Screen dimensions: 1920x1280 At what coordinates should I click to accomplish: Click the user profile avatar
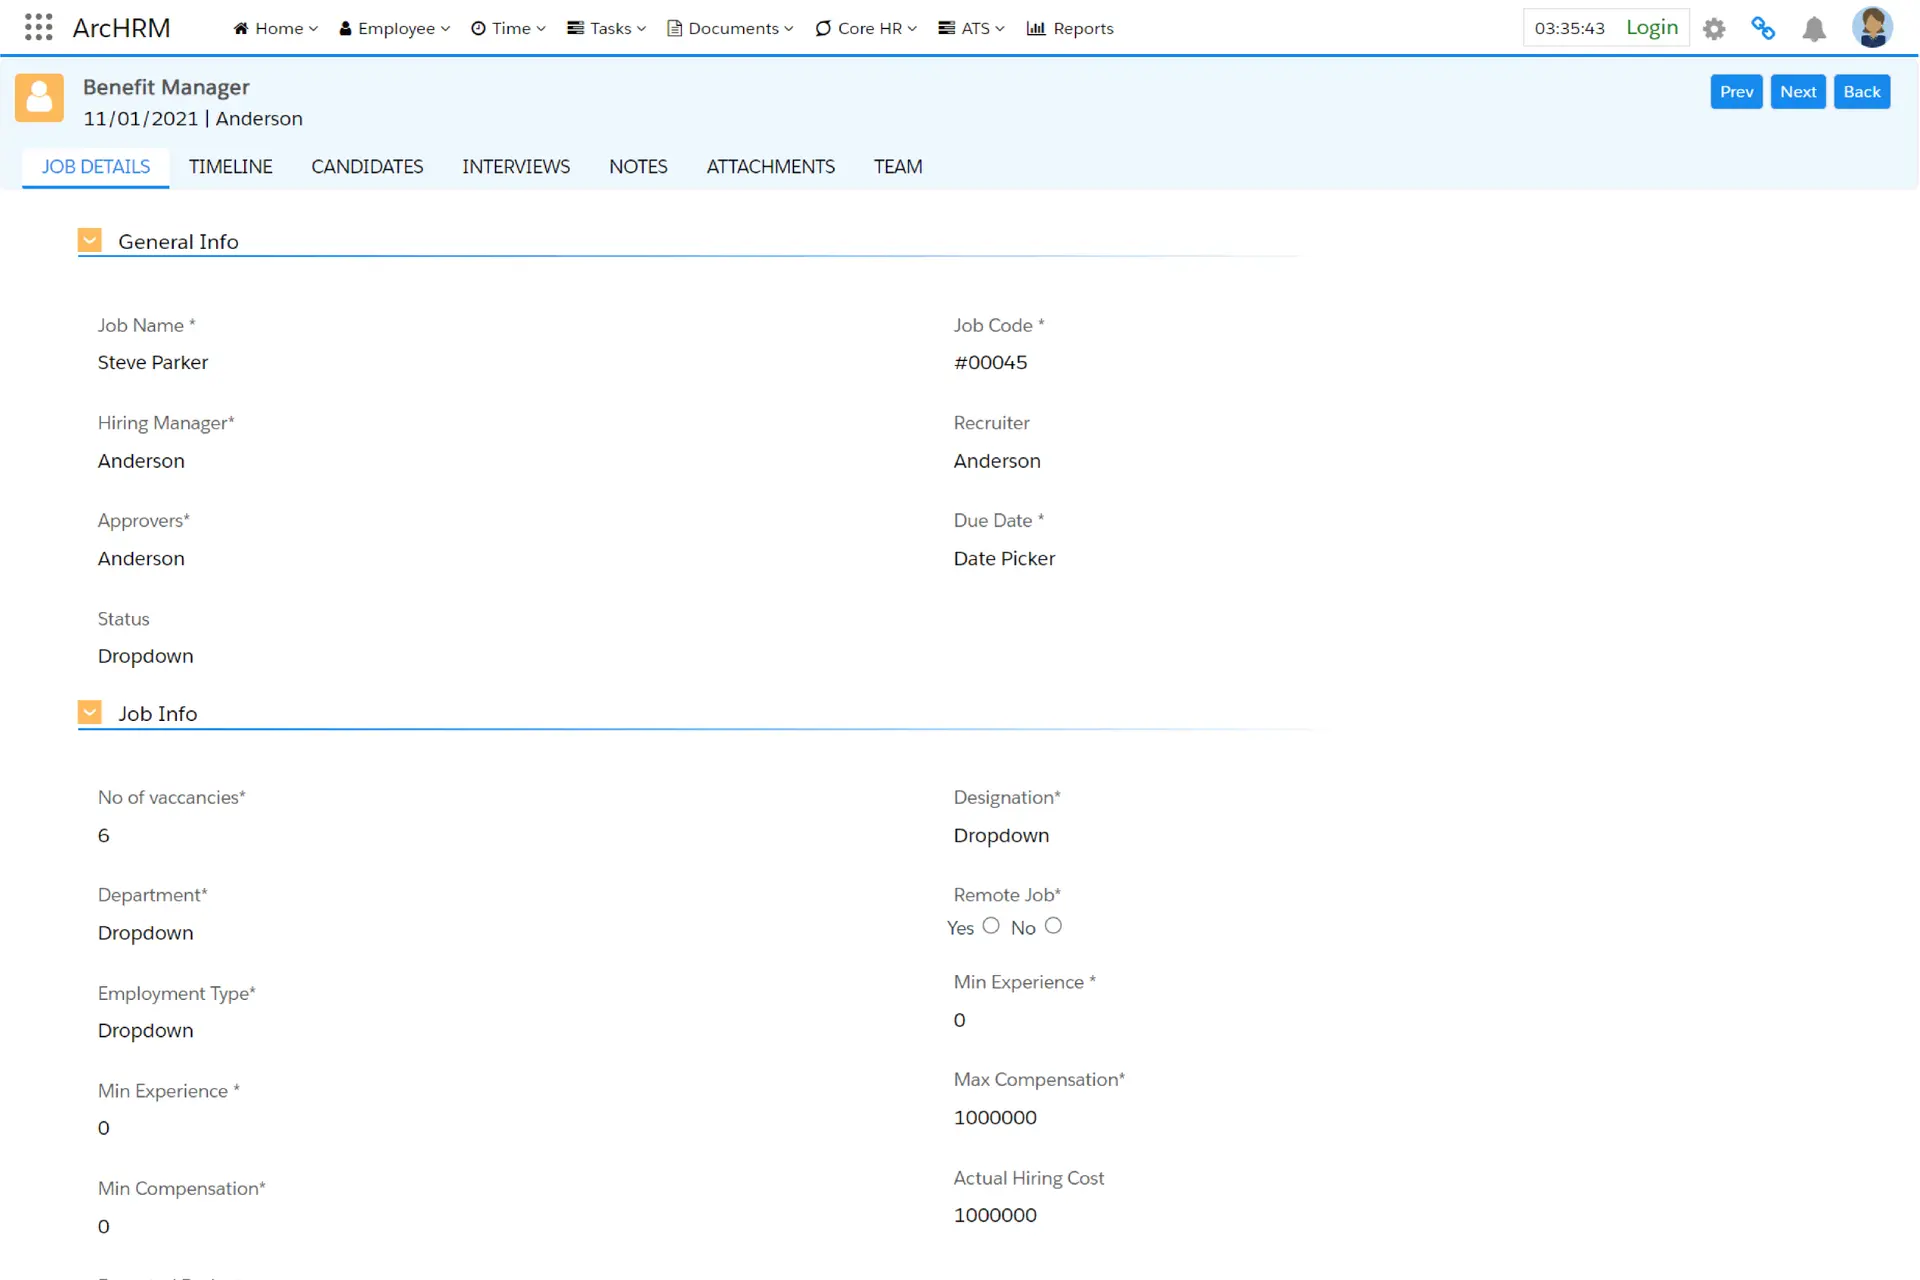click(x=1871, y=27)
